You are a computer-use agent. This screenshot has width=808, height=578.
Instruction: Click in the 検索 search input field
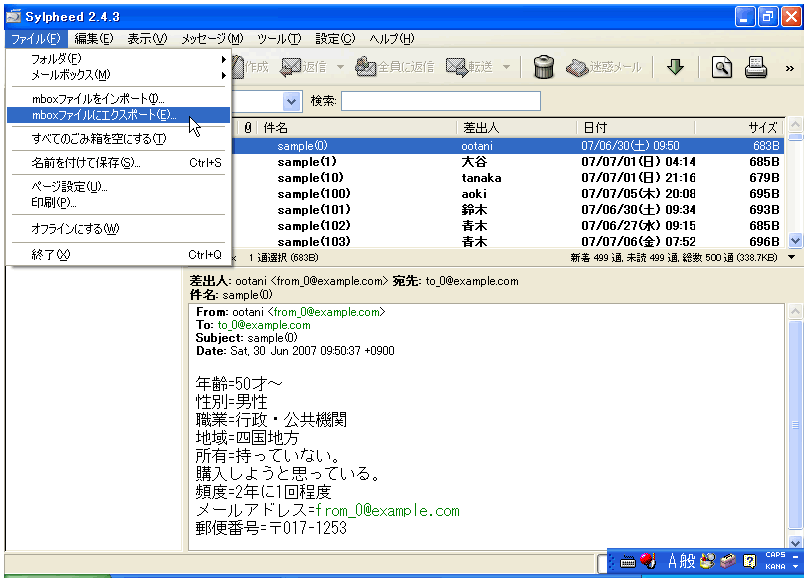[440, 101]
